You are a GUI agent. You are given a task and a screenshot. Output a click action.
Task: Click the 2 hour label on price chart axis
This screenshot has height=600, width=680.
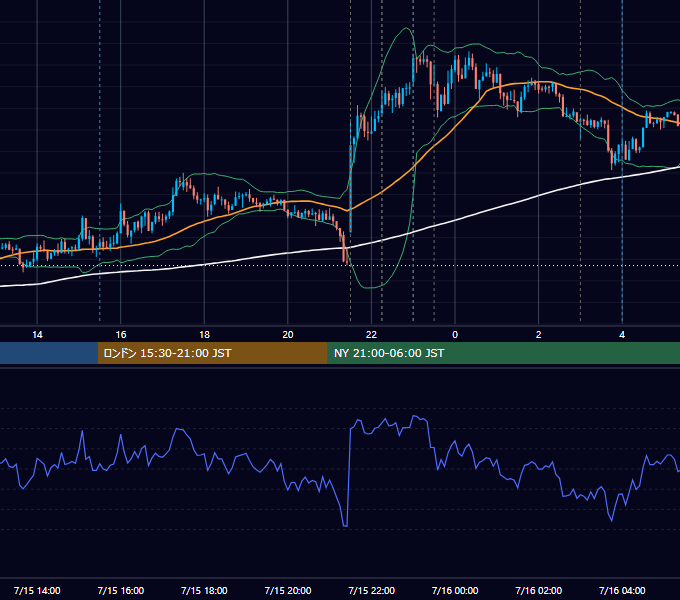click(538, 335)
